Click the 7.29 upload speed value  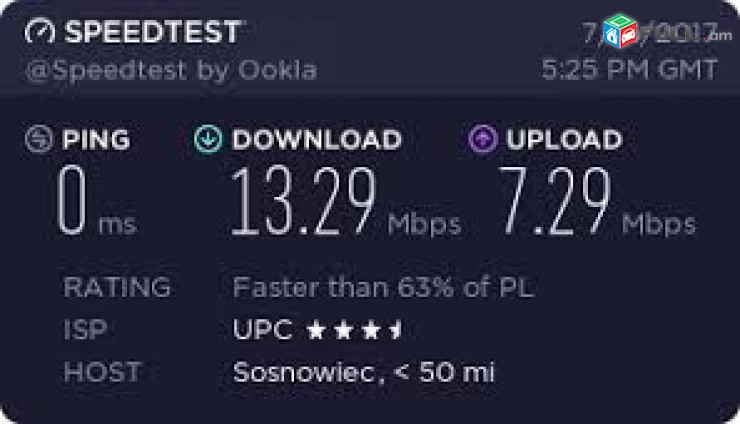pos(555,201)
